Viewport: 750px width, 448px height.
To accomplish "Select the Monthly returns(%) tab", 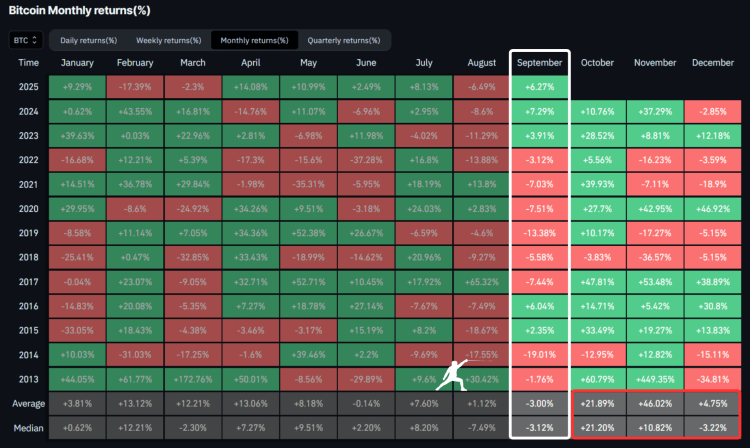I will [253, 41].
